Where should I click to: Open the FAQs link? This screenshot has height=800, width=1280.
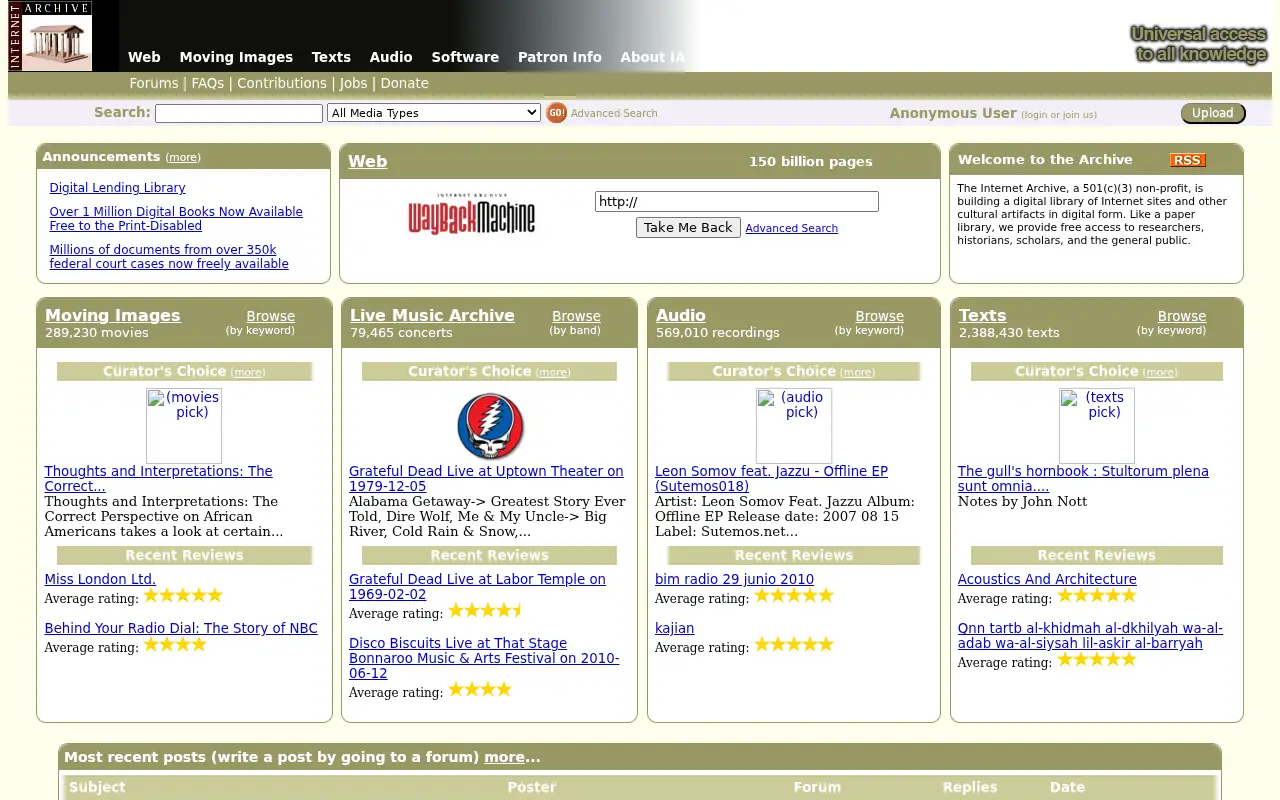pos(208,84)
